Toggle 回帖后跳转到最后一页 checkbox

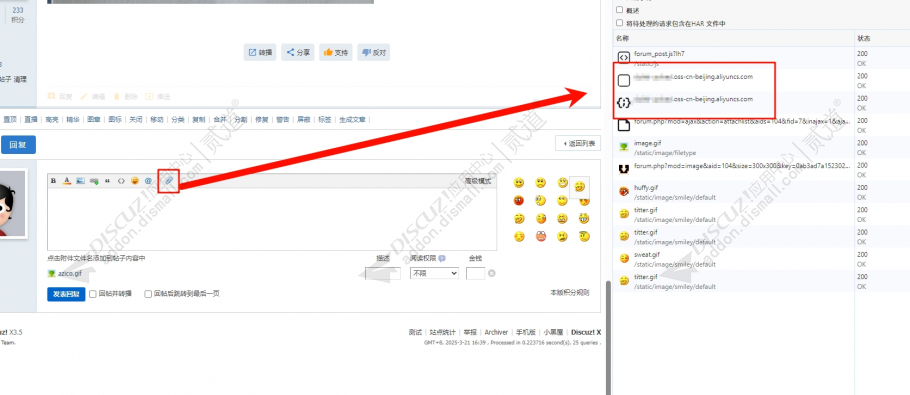pos(149,294)
